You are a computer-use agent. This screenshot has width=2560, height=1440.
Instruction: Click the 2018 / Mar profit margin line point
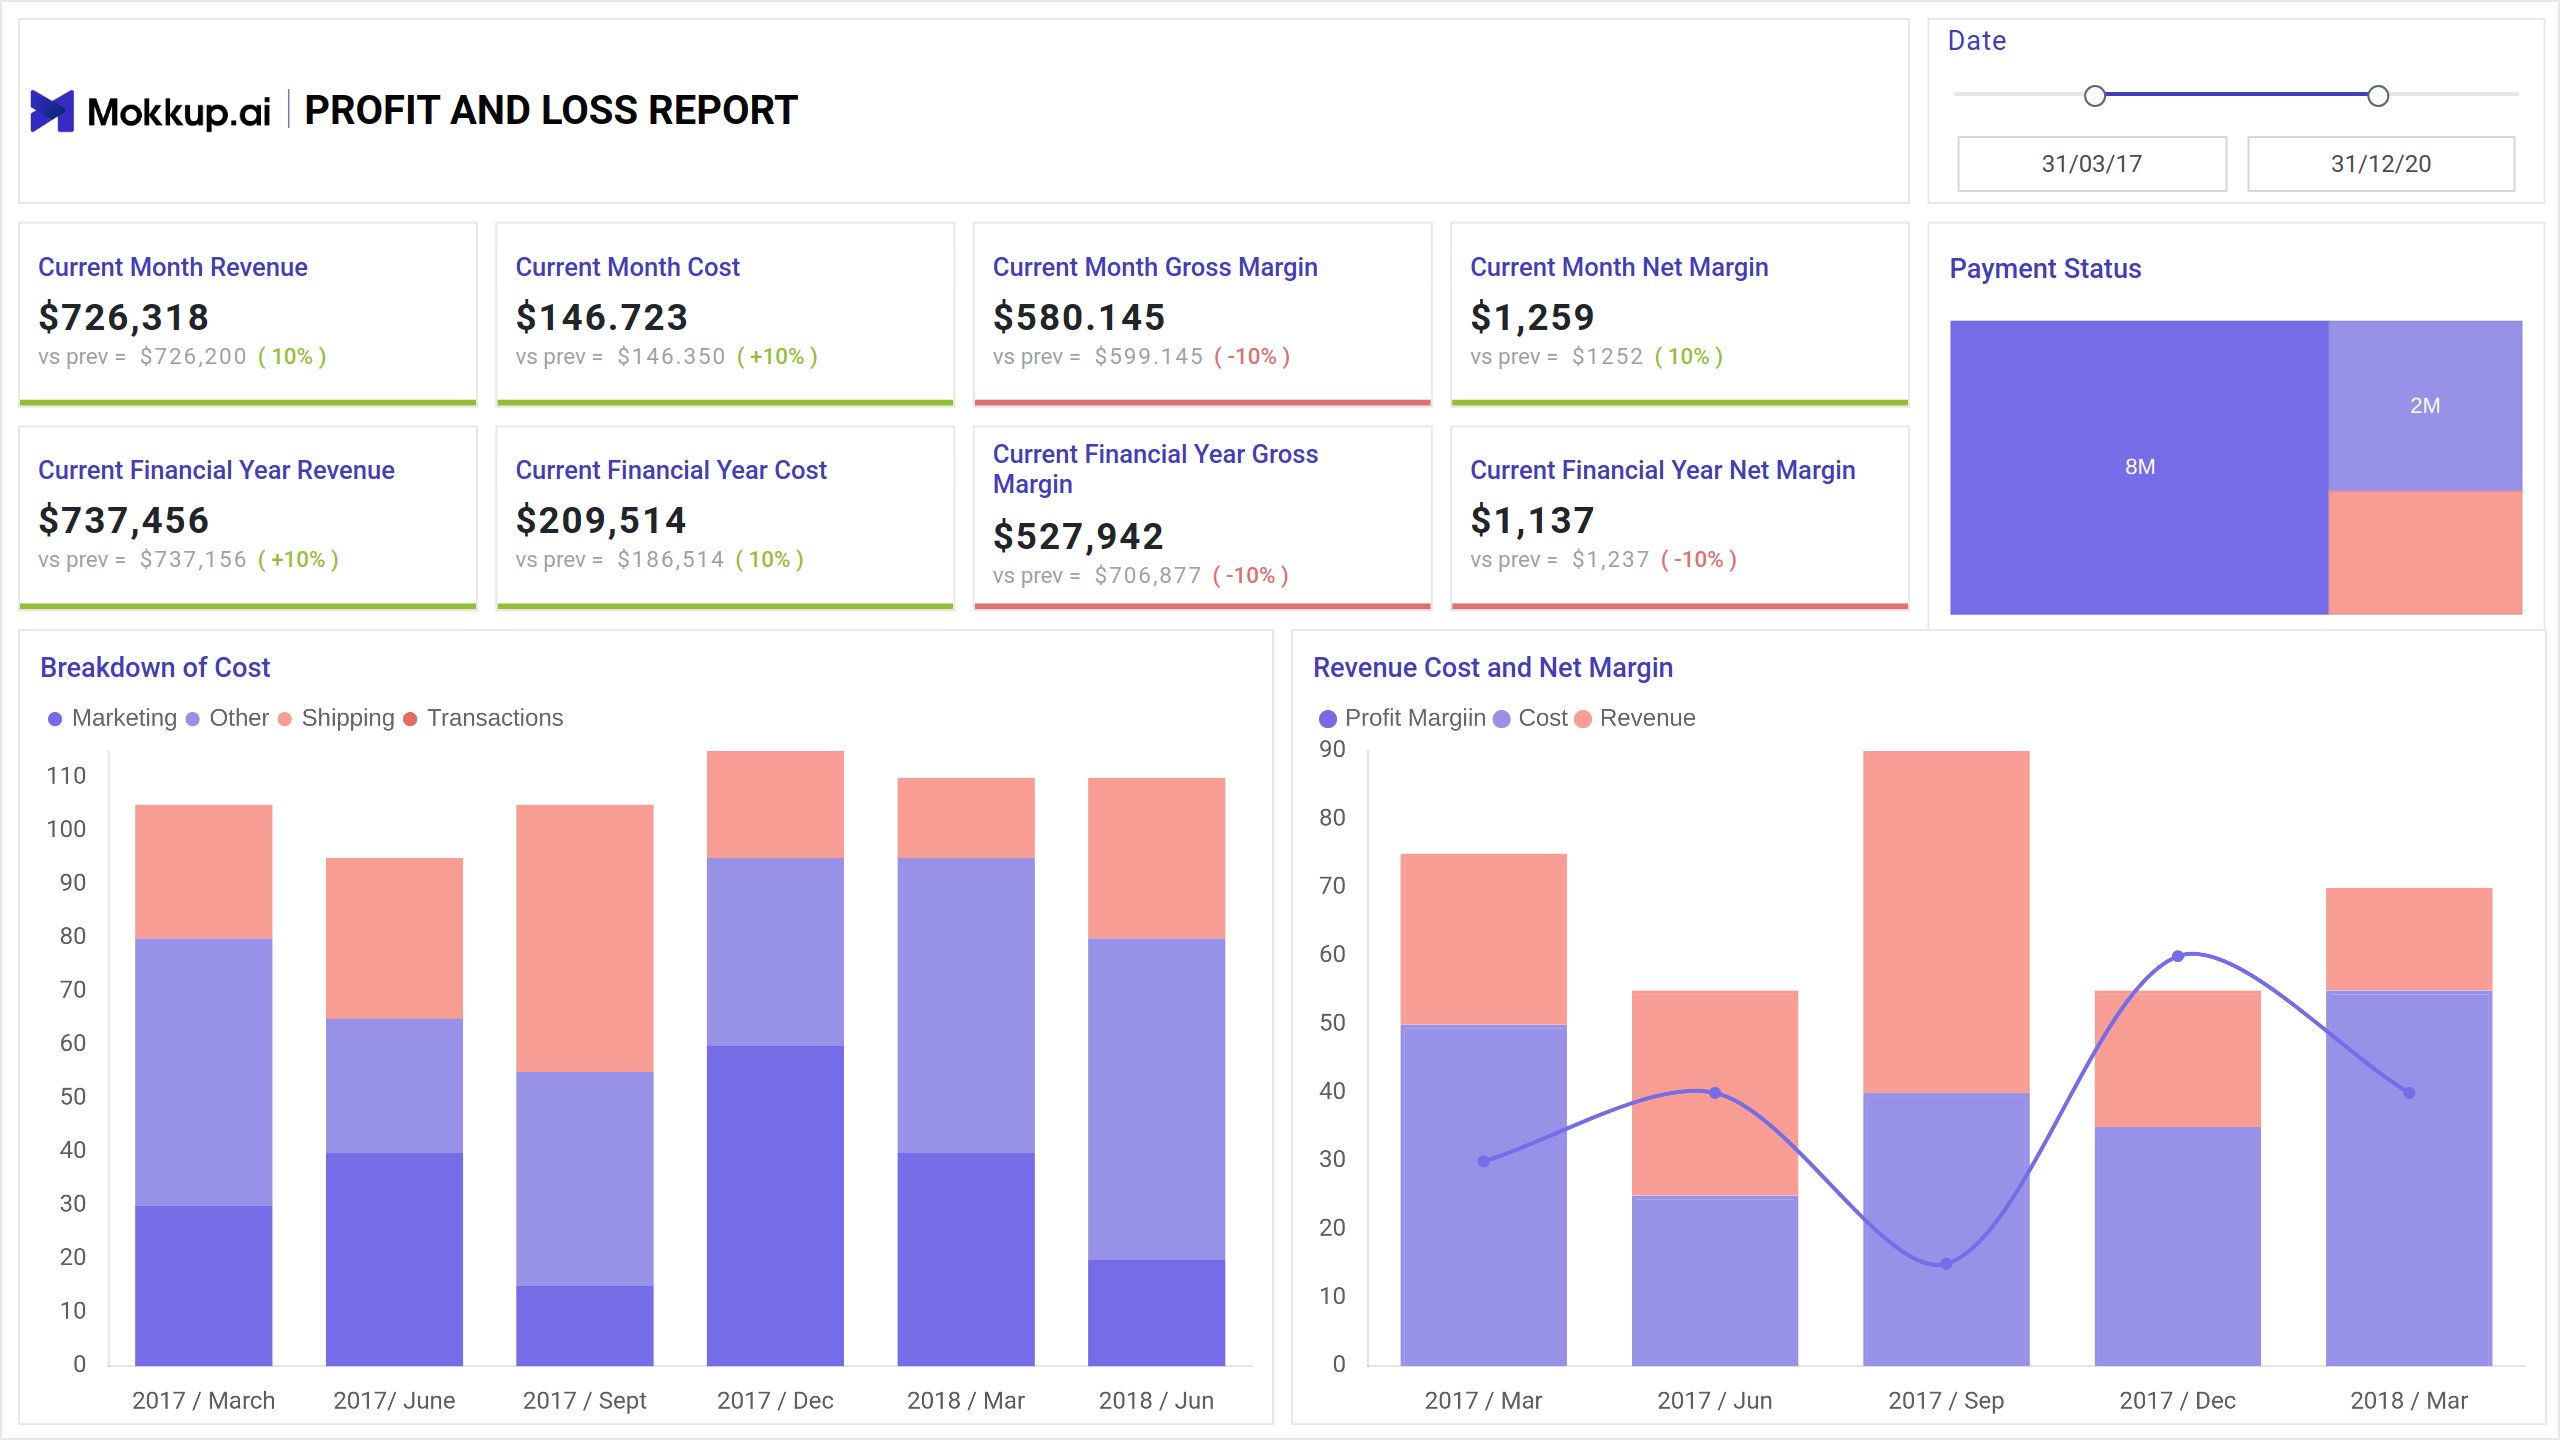point(2409,1093)
